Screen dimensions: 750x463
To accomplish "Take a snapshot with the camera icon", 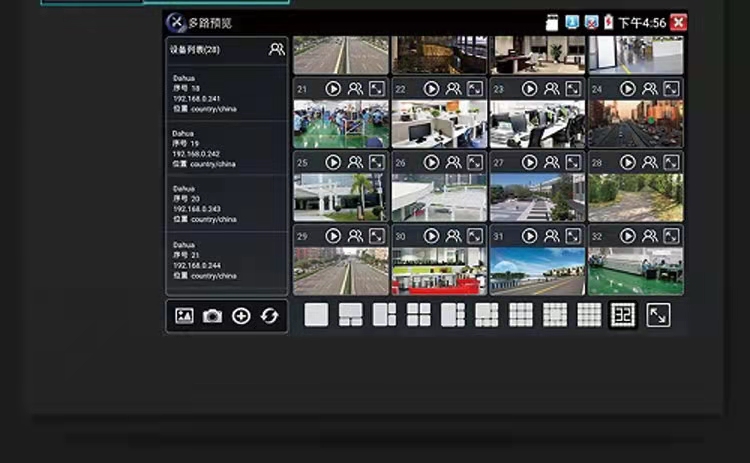I will (x=212, y=316).
